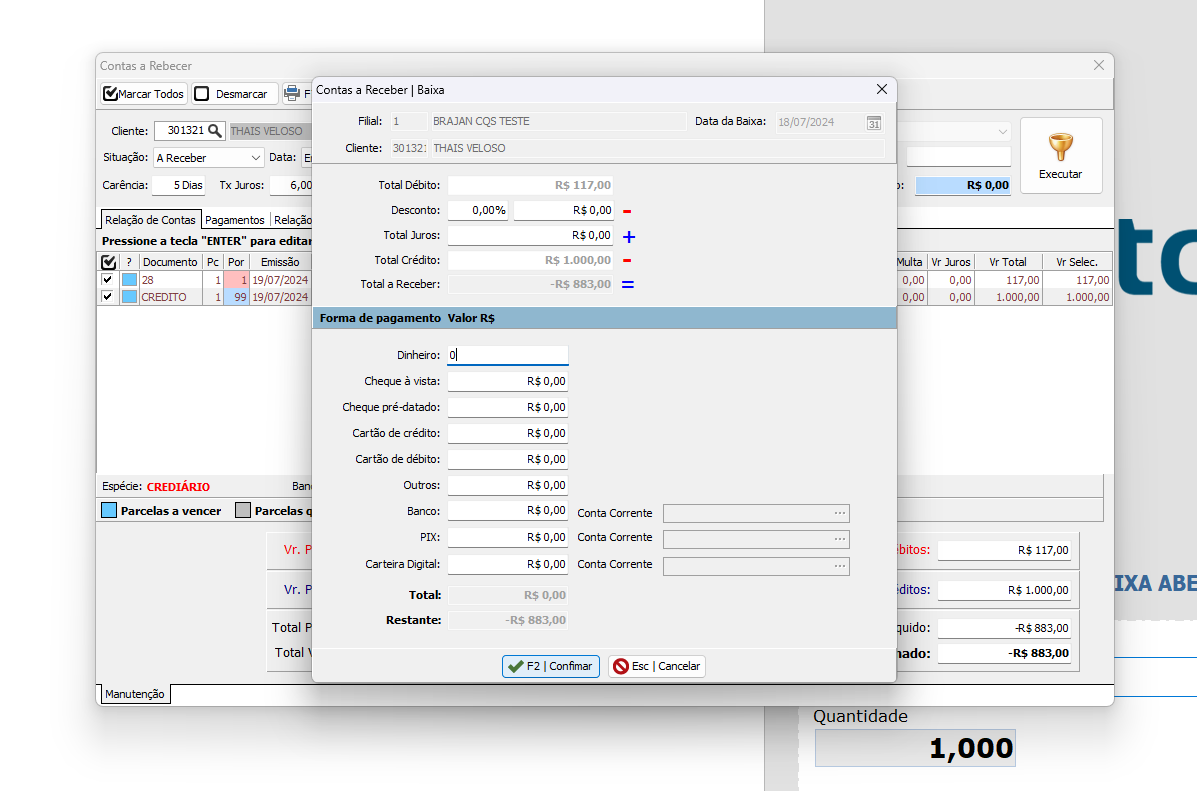This screenshot has height=791, width=1197.
Task: Click the blue Parcelas a vencer color legend
Action: coord(110,510)
